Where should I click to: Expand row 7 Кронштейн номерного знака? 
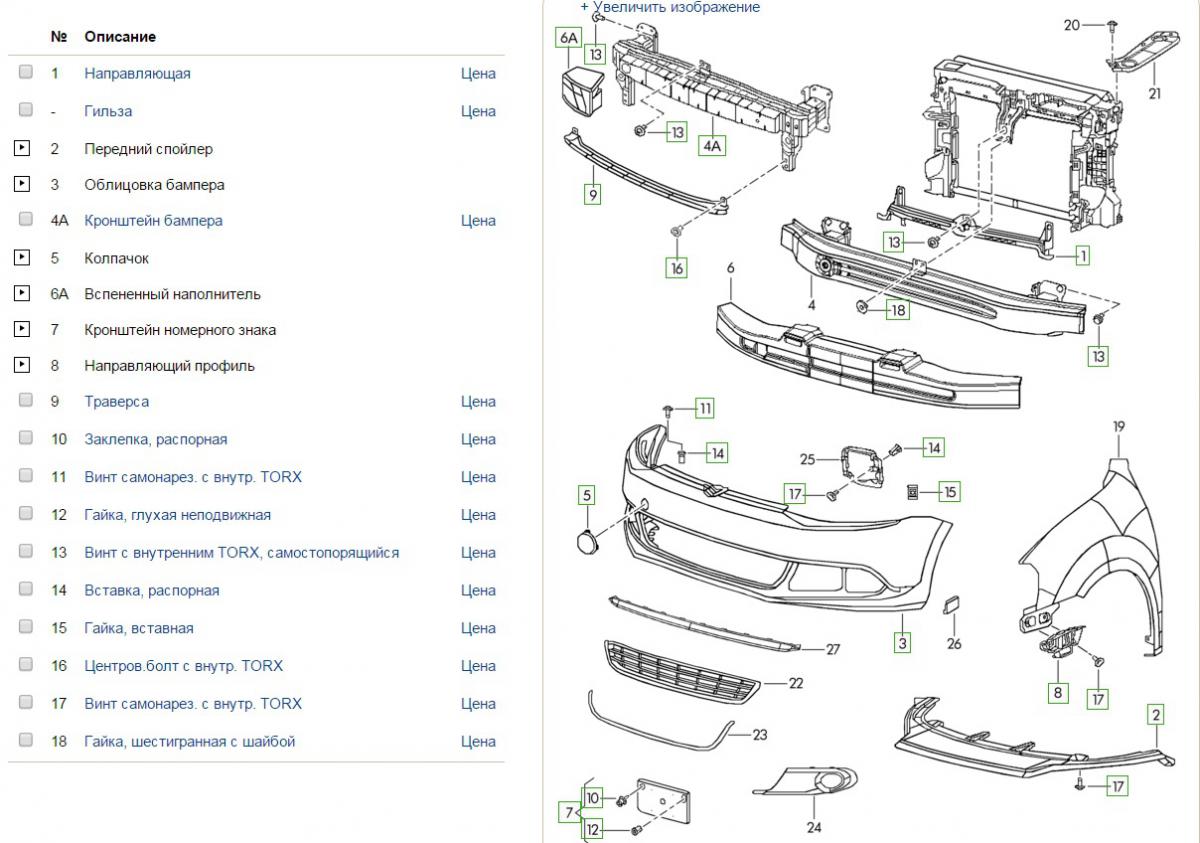[21, 330]
